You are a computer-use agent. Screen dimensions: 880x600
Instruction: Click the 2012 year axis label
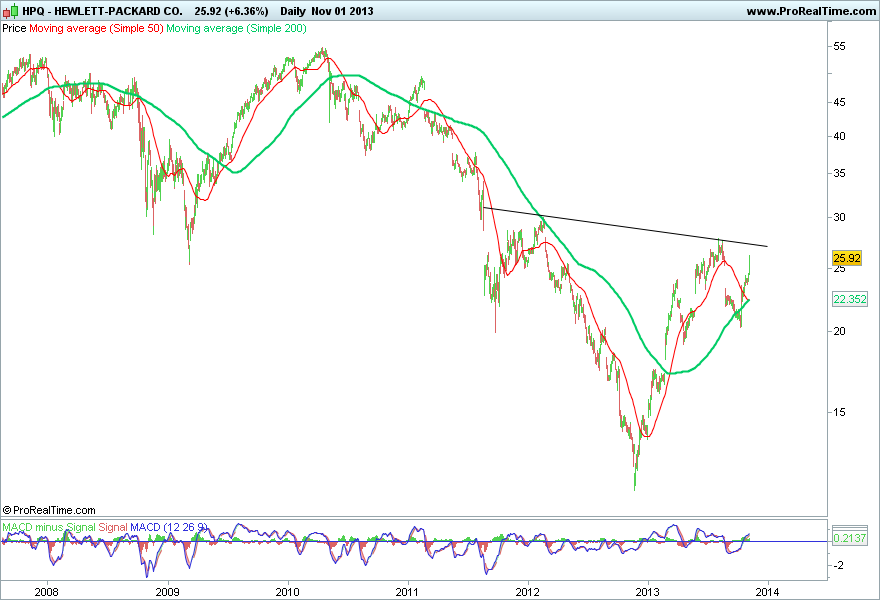click(x=528, y=592)
